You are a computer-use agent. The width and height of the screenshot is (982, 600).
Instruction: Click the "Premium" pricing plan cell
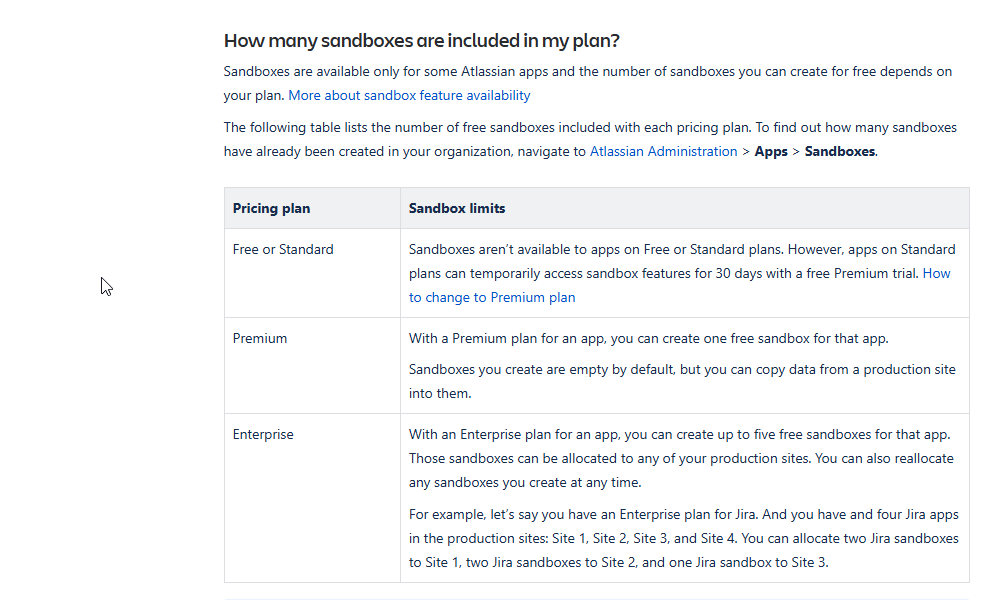[x=260, y=339]
